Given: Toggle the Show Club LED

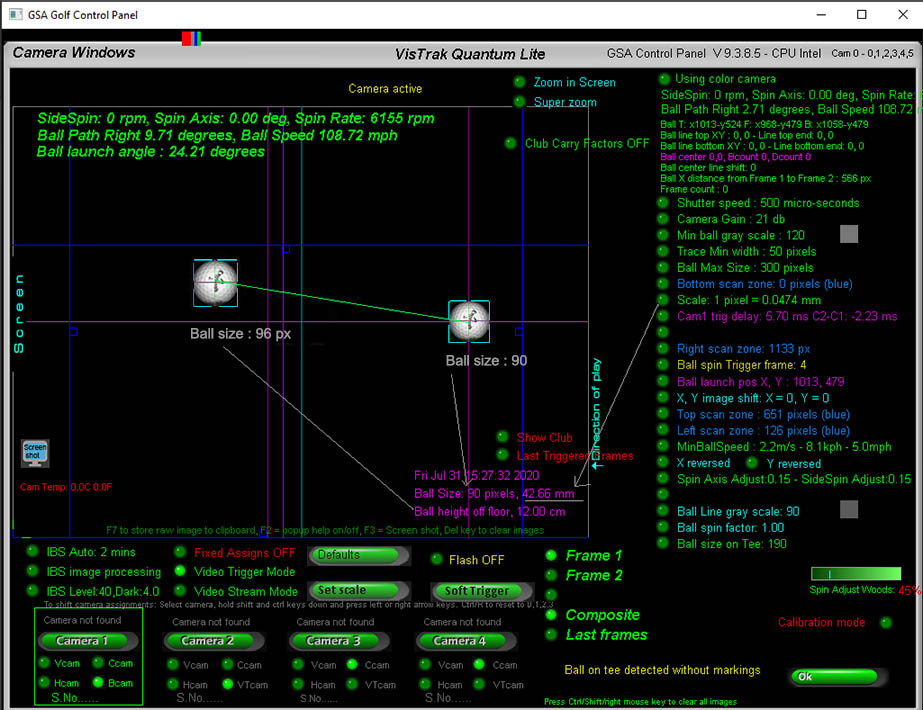Looking at the screenshot, I should (502, 437).
